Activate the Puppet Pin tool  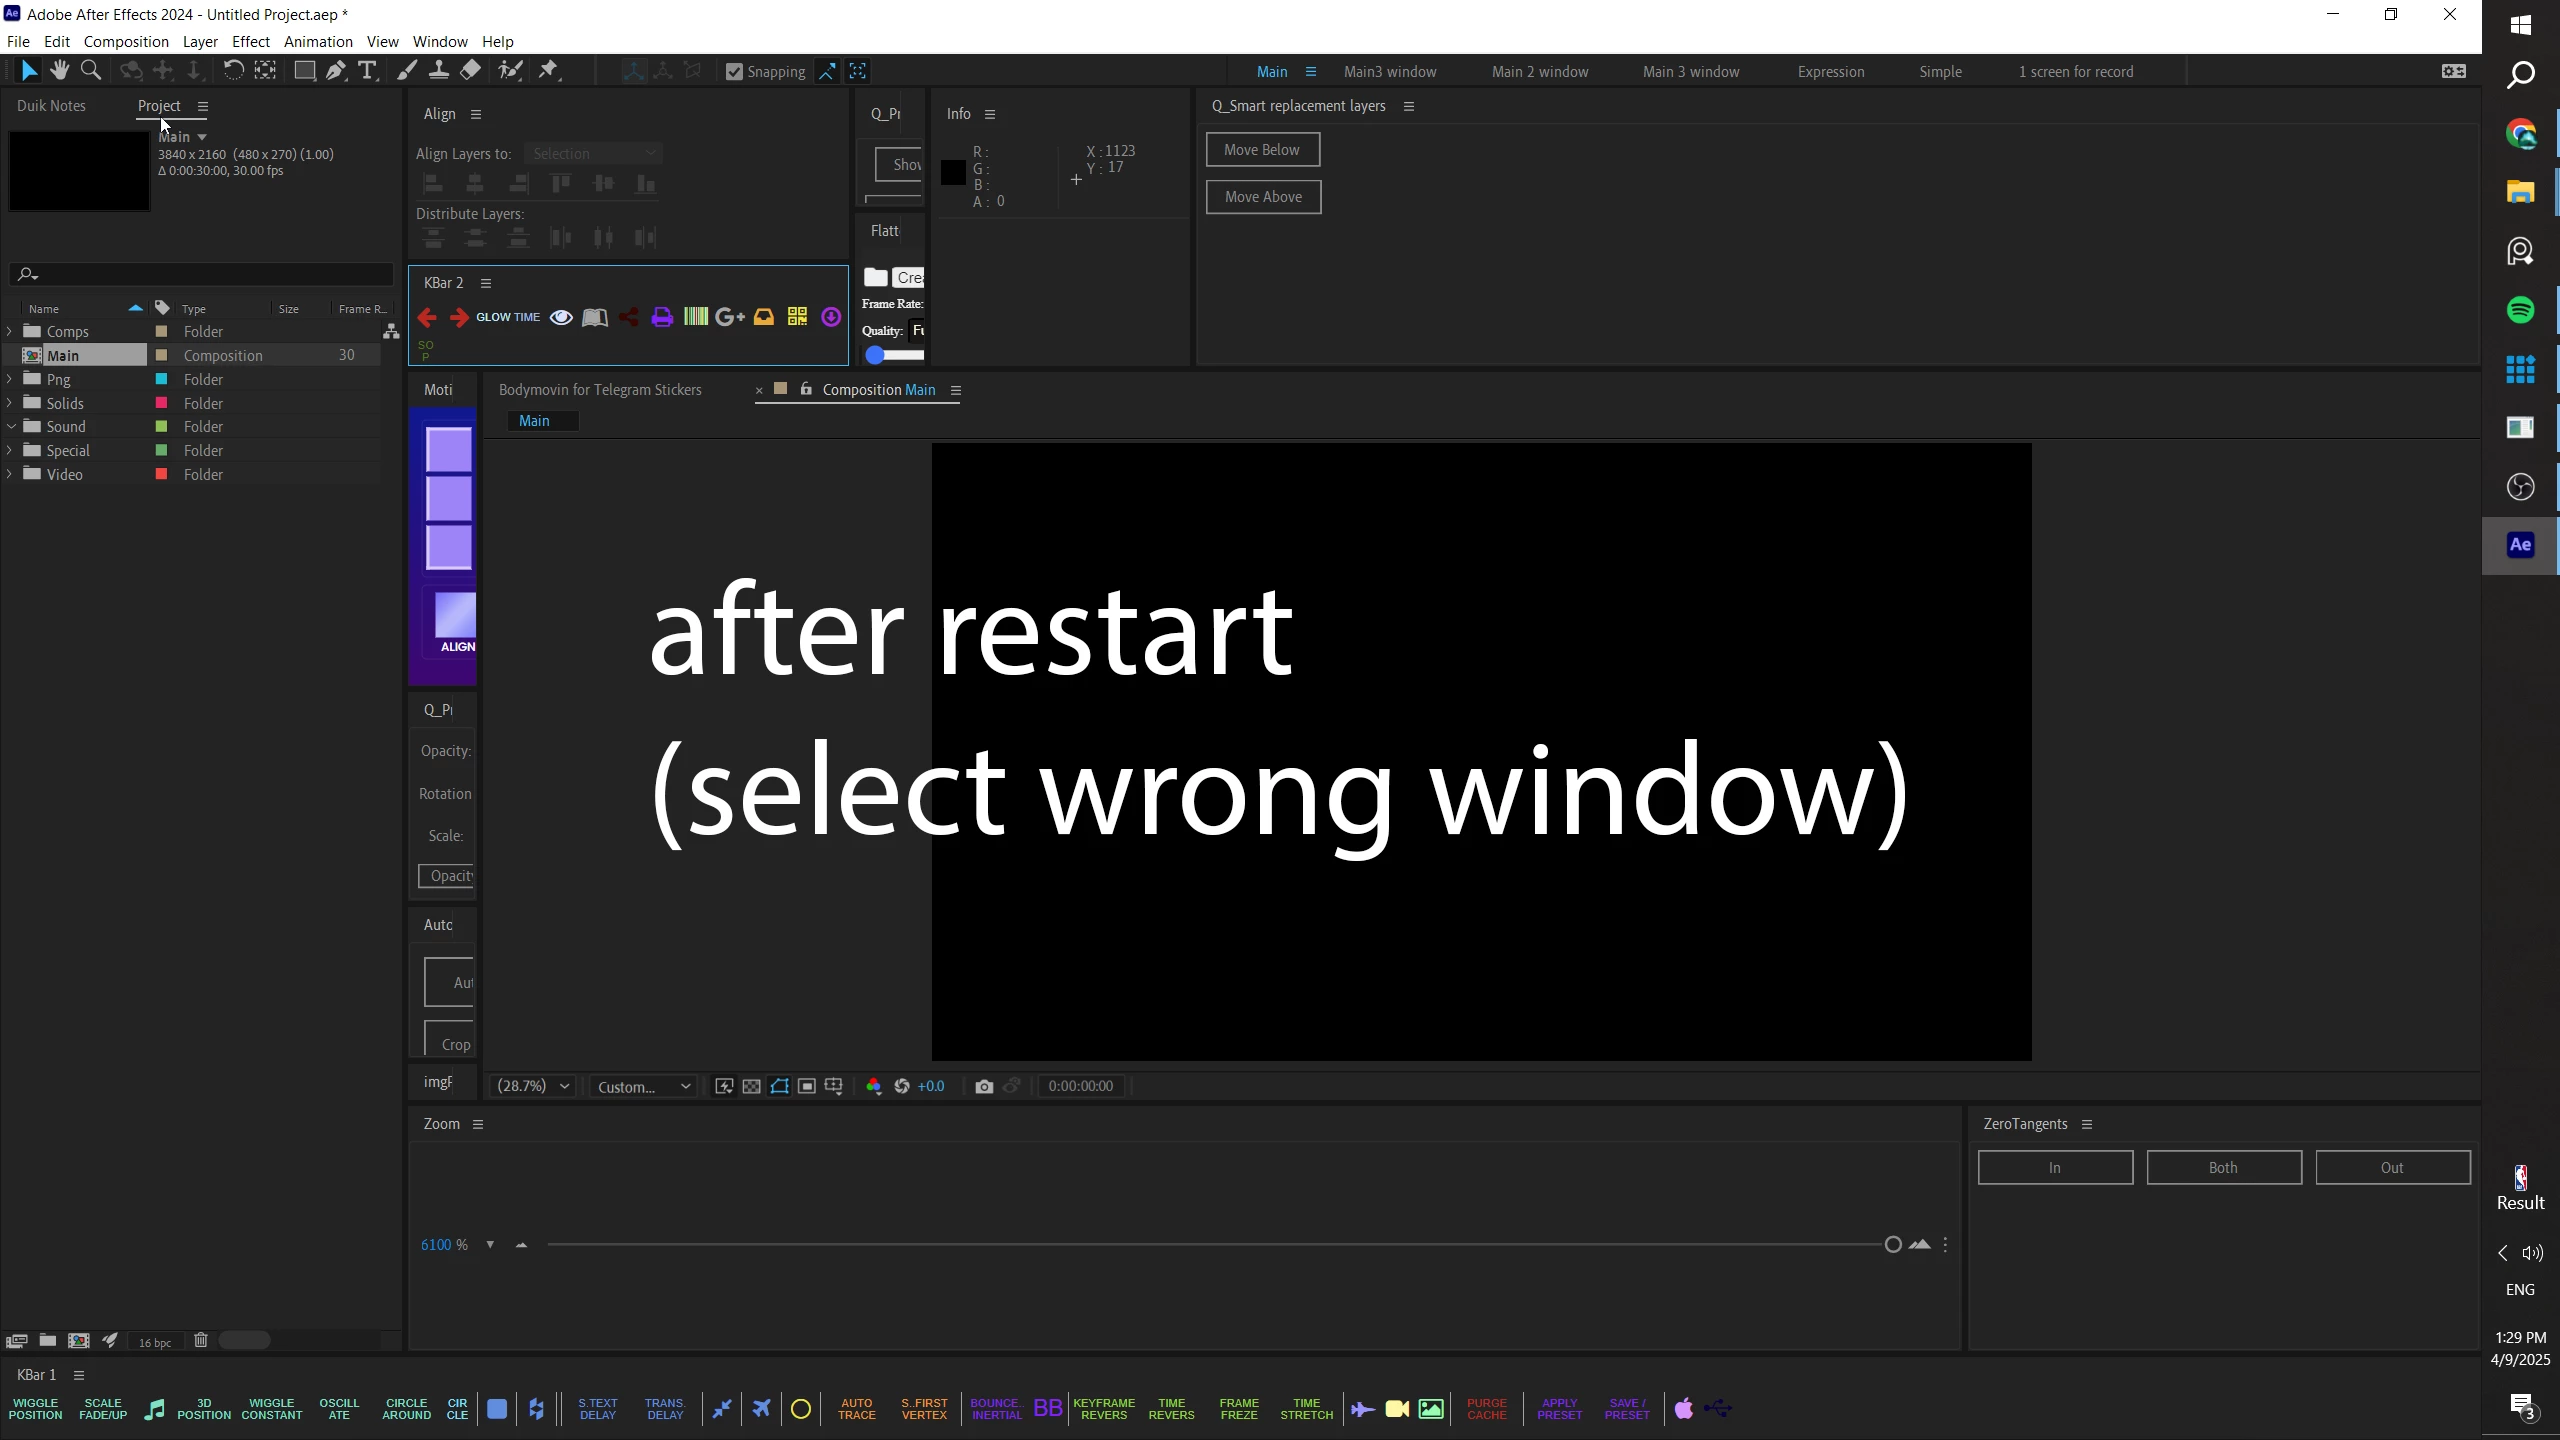coord(548,70)
